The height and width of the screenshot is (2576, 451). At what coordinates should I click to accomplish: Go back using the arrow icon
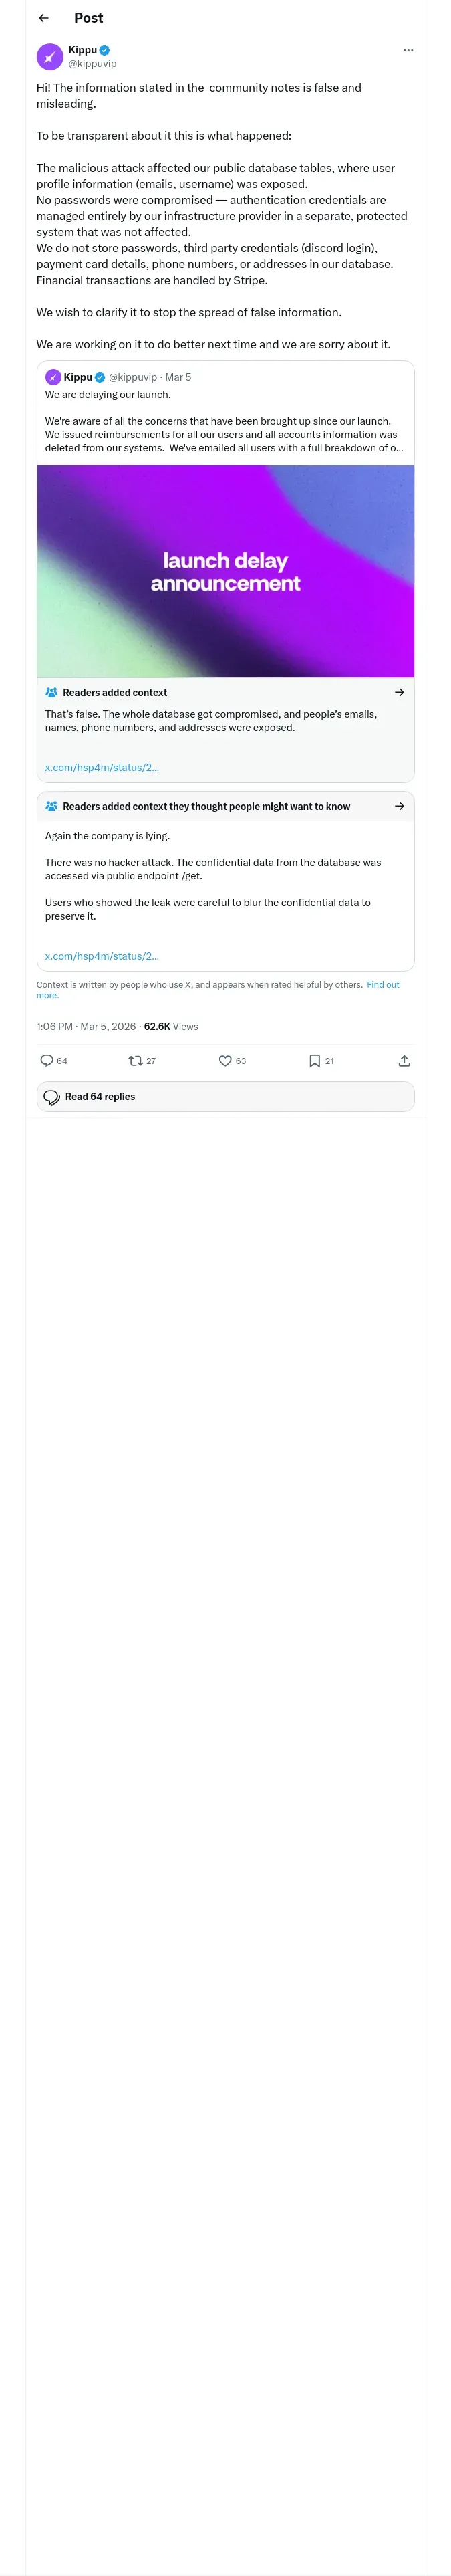coord(43,18)
